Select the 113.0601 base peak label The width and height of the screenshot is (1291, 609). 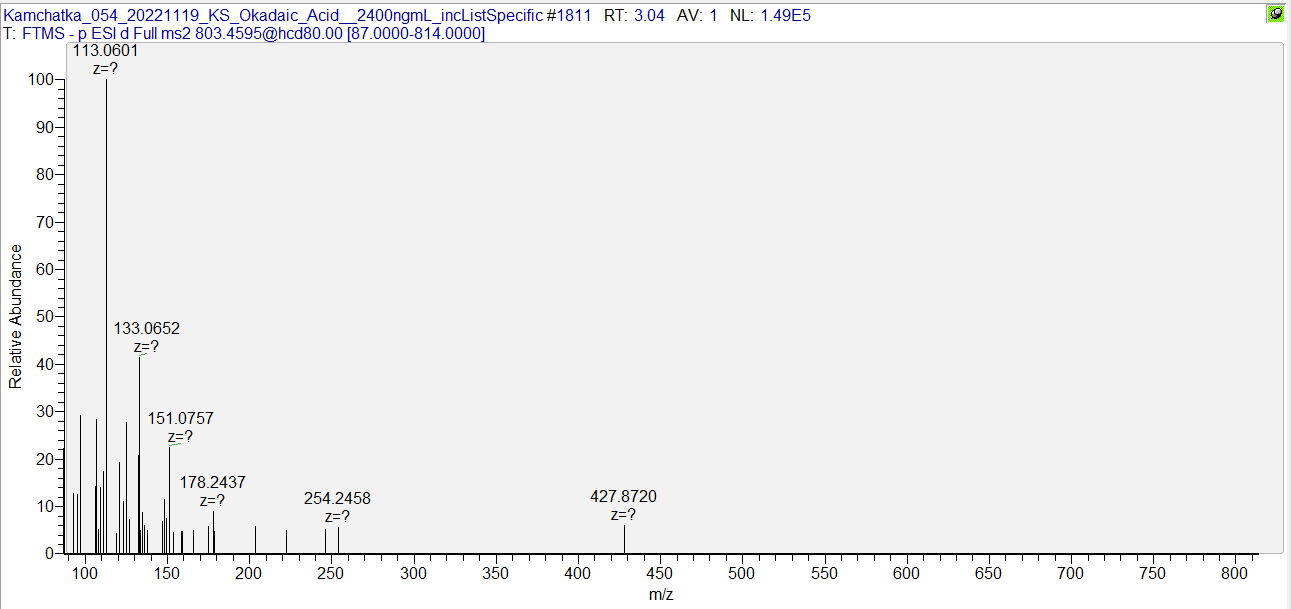(x=106, y=50)
